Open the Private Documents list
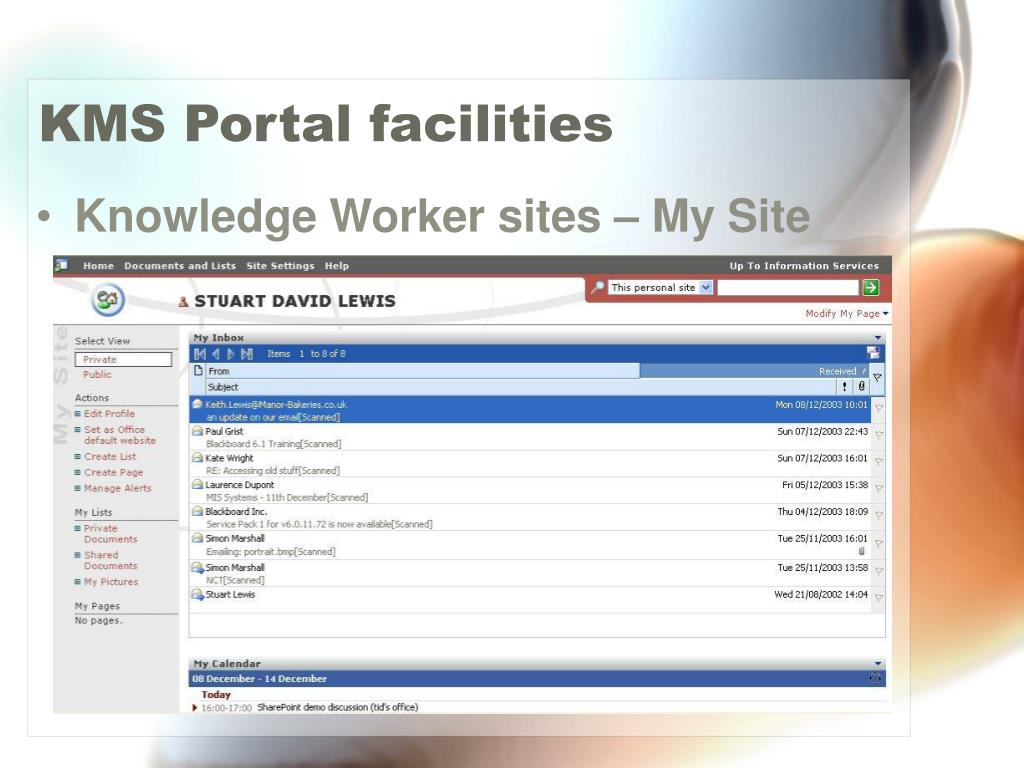This screenshot has width=1024, height=768. pos(110,534)
